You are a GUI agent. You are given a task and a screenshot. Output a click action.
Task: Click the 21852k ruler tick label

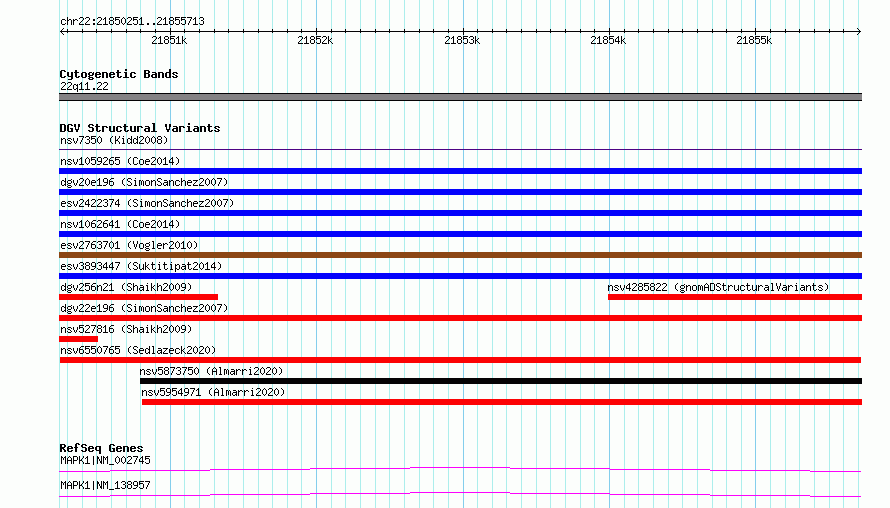tap(315, 40)
